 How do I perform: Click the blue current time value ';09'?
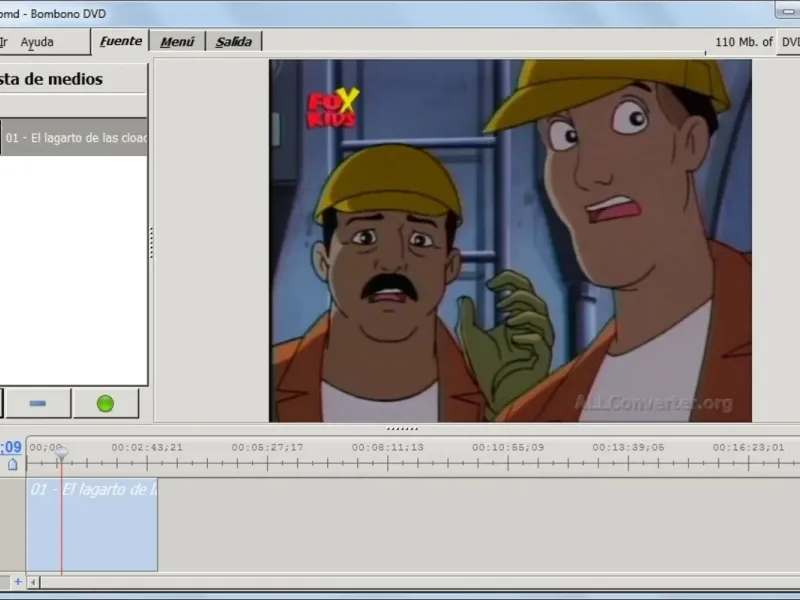coord(11,447)
